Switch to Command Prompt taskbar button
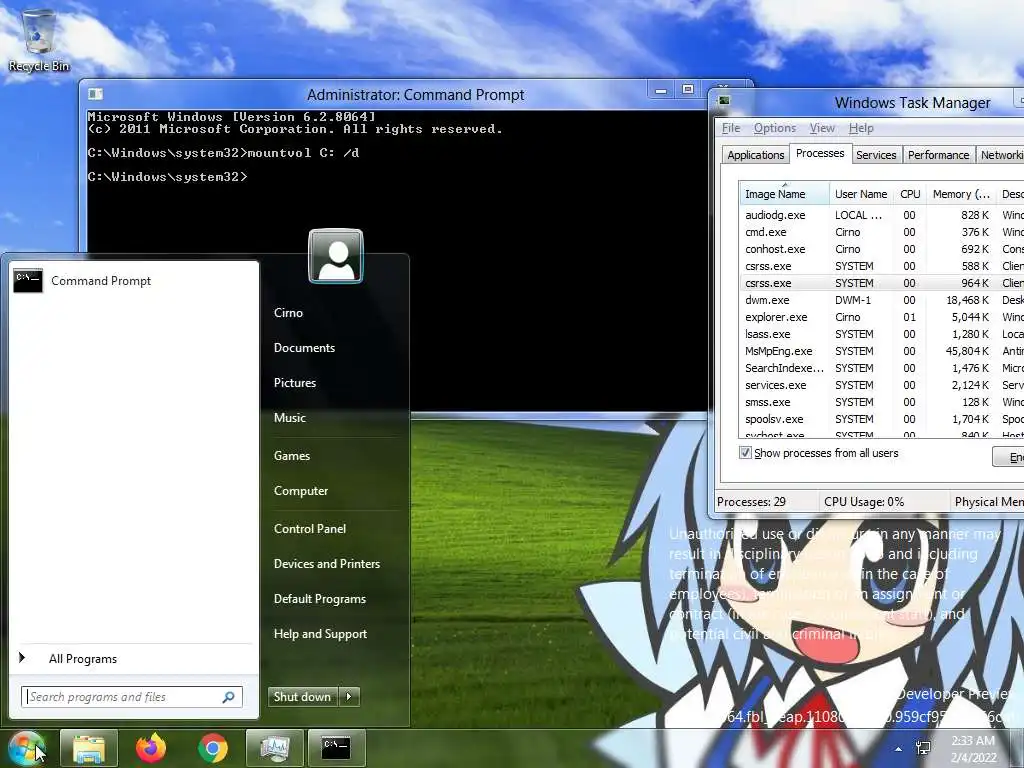Viewport: 1024px width, 768px height. click(x=336, y=748)
